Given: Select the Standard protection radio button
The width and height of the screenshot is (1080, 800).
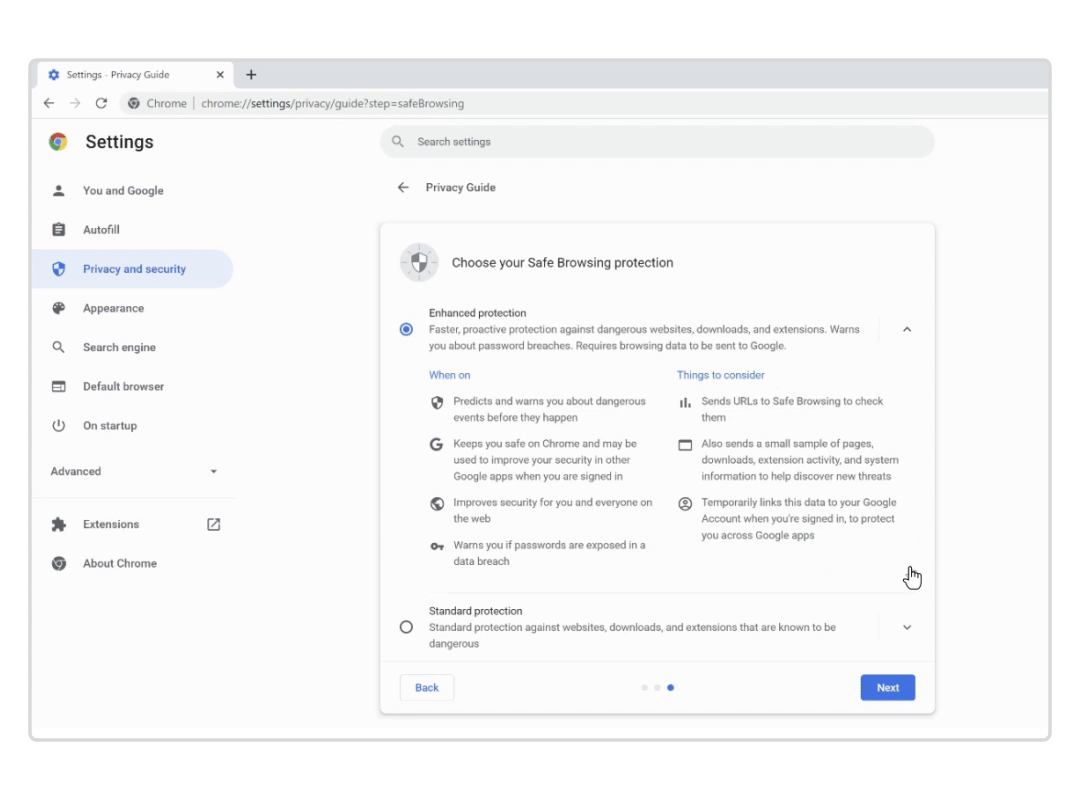Looking at the screenshot, I should [x=405, y=626].
